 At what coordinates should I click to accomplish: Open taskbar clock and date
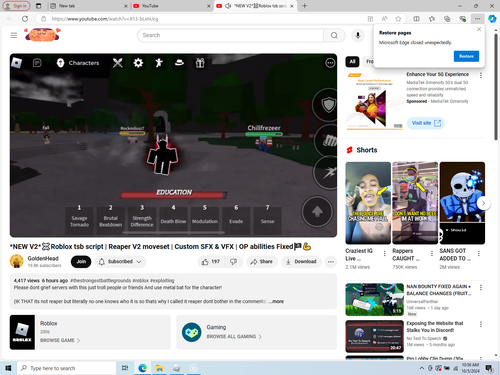coord(470,368)
